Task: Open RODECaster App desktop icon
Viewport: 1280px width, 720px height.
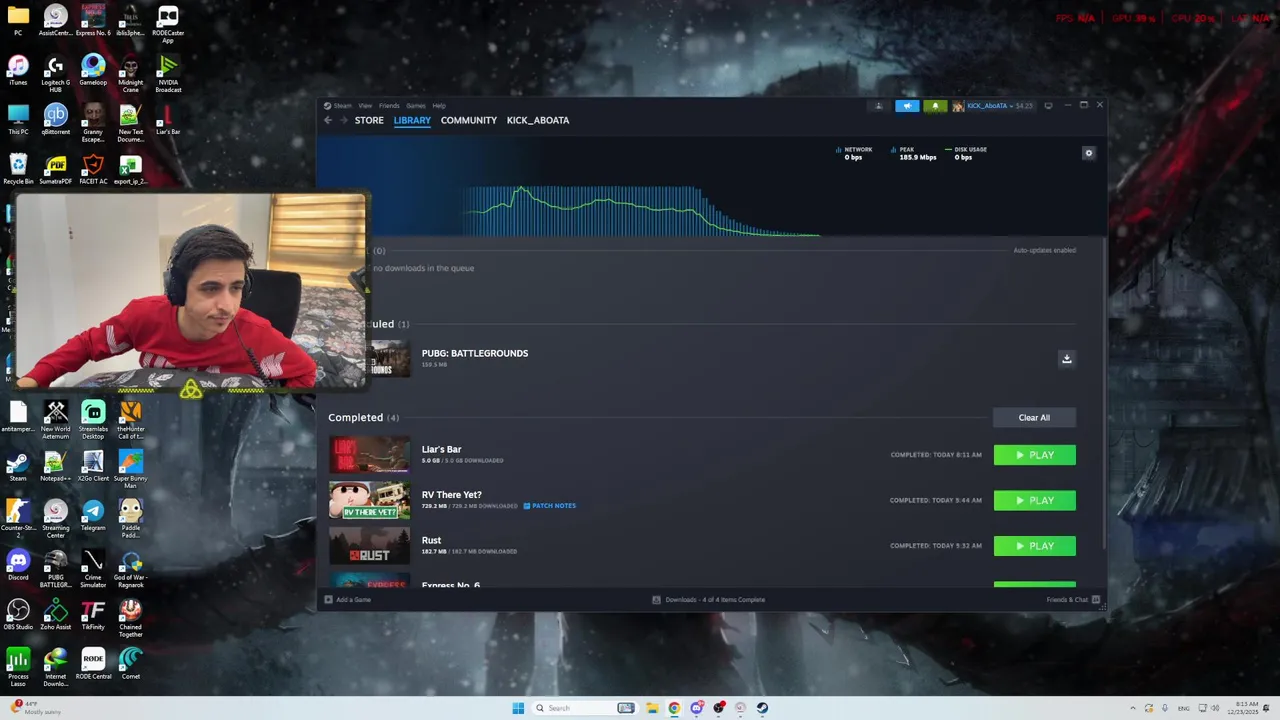Action: 168,24
